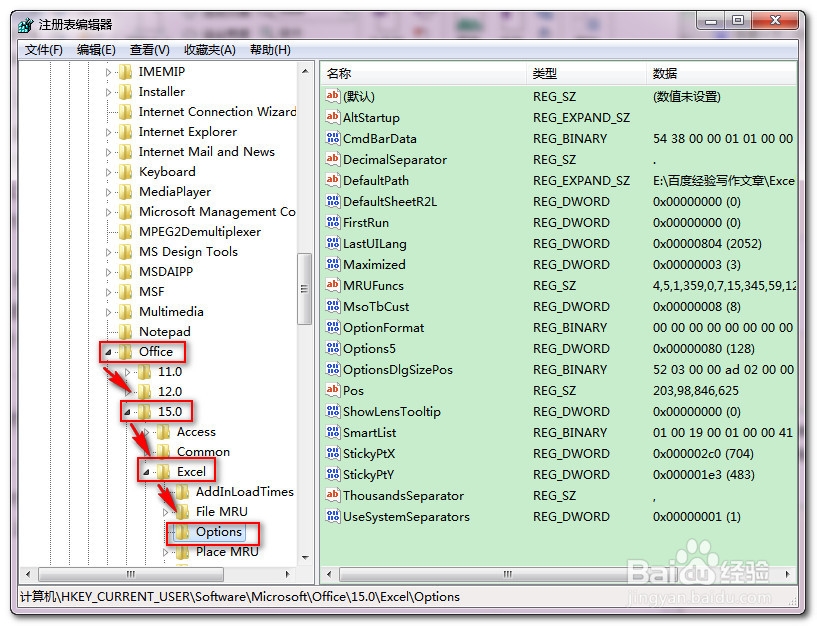Select the Place MRU key
The height and width of the screenshot is (626, 817).
227,551
